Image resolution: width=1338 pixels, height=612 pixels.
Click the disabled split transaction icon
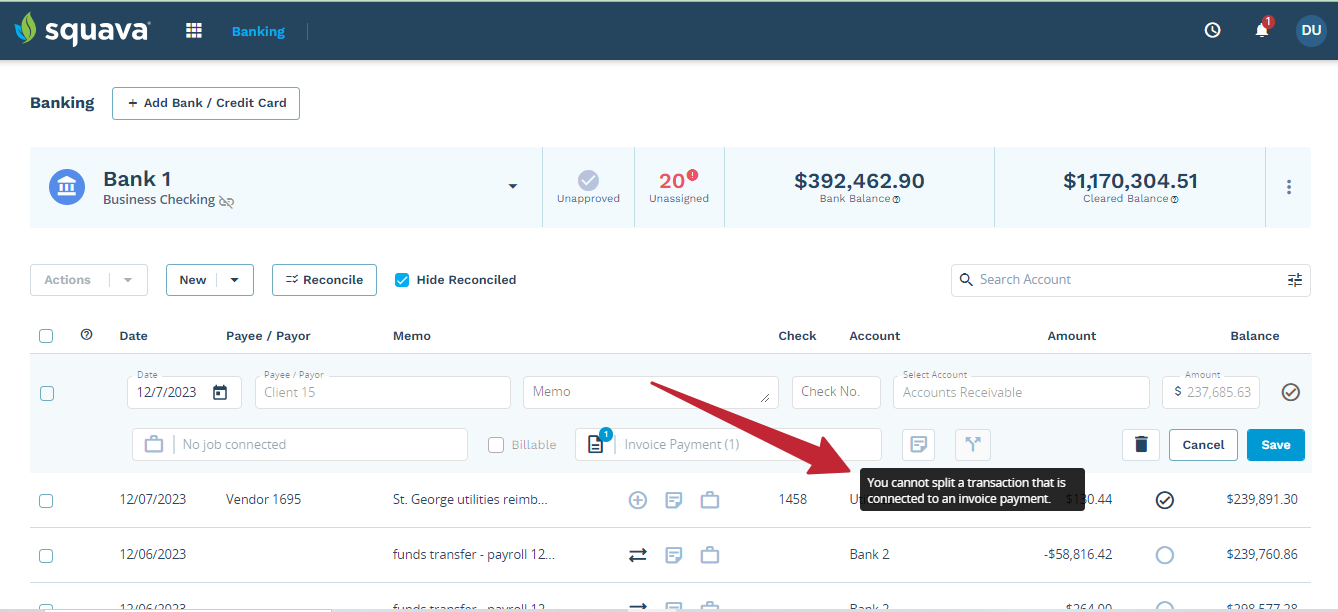pyautogui.click(x=972, y=444)
